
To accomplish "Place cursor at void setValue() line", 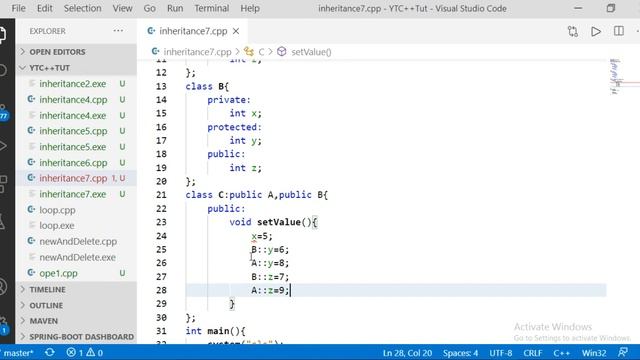I will tap(273, 222).
